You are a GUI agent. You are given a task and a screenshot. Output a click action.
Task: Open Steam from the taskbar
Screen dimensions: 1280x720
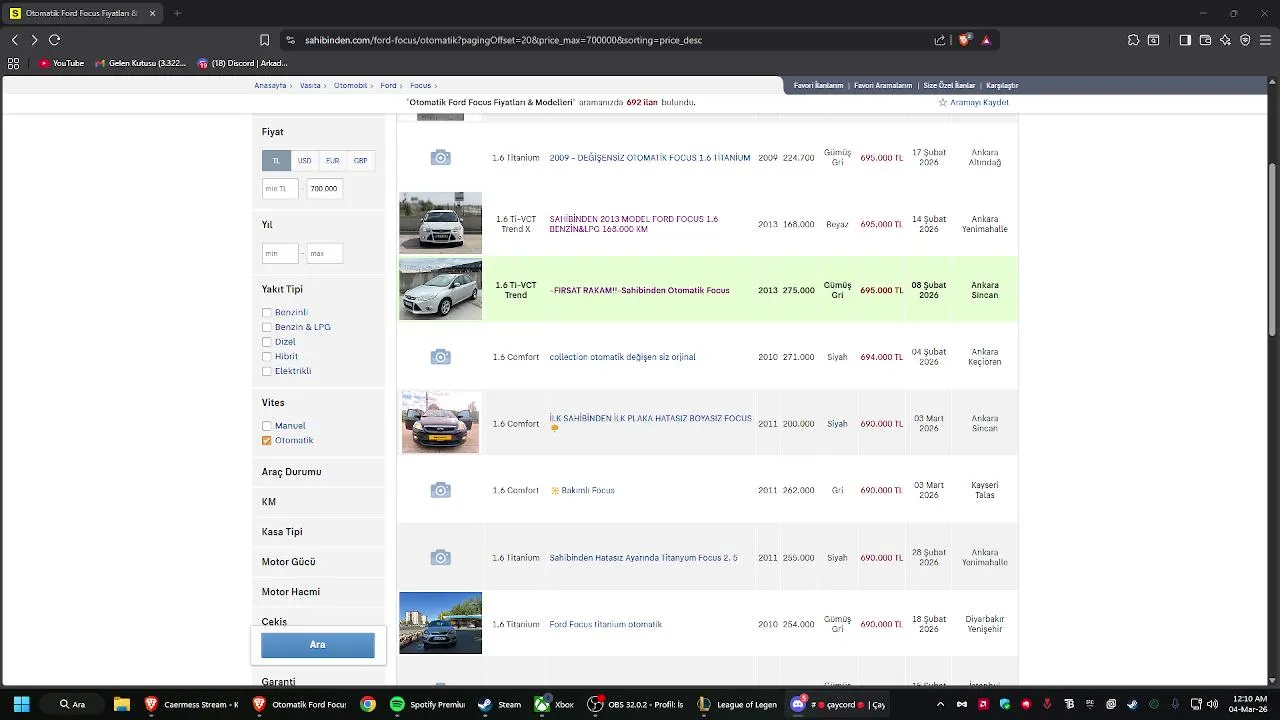coord(499,704)
